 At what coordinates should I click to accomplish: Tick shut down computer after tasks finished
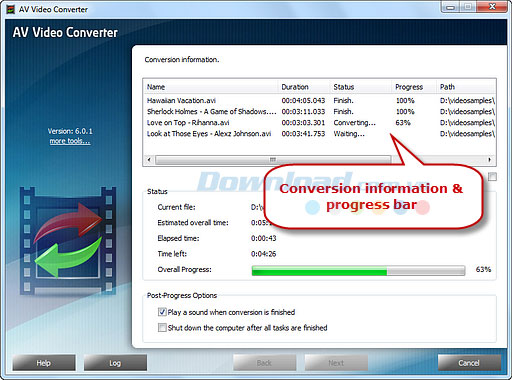coord(162,328)
